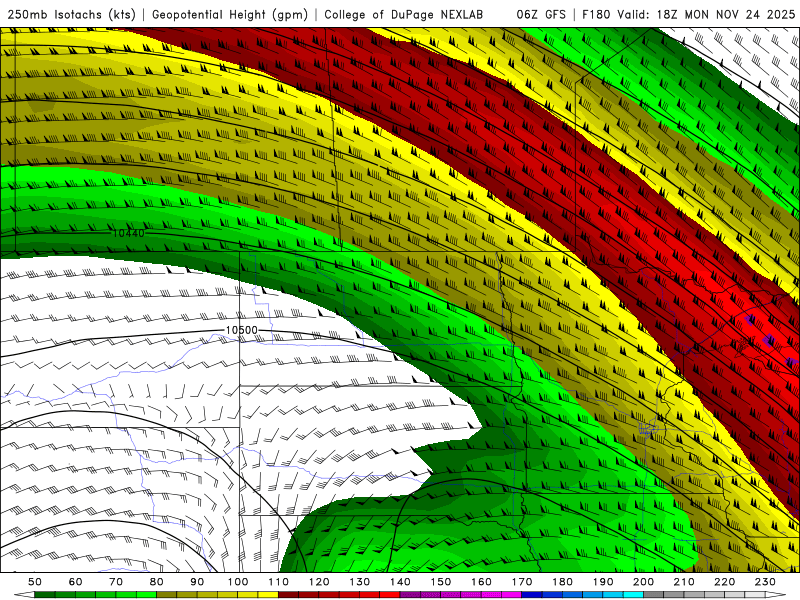The image size is (800, 600).
Task: Click the 60 value on the color scale
Action: click(x=75, y=582)
